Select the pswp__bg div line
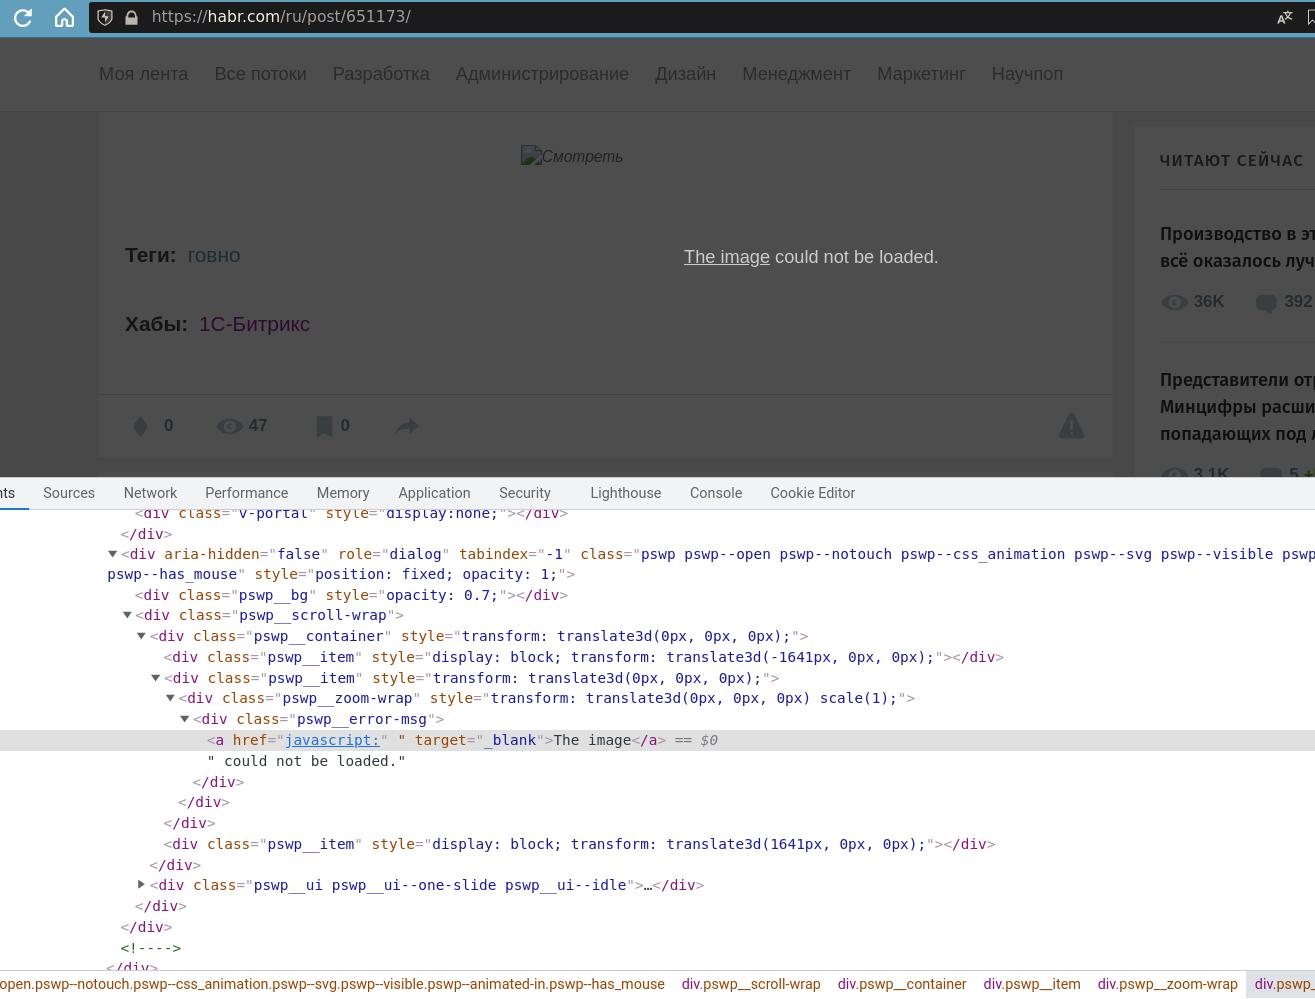The width and height of the screenshot is (1315, 999). (x=351, y=595)
